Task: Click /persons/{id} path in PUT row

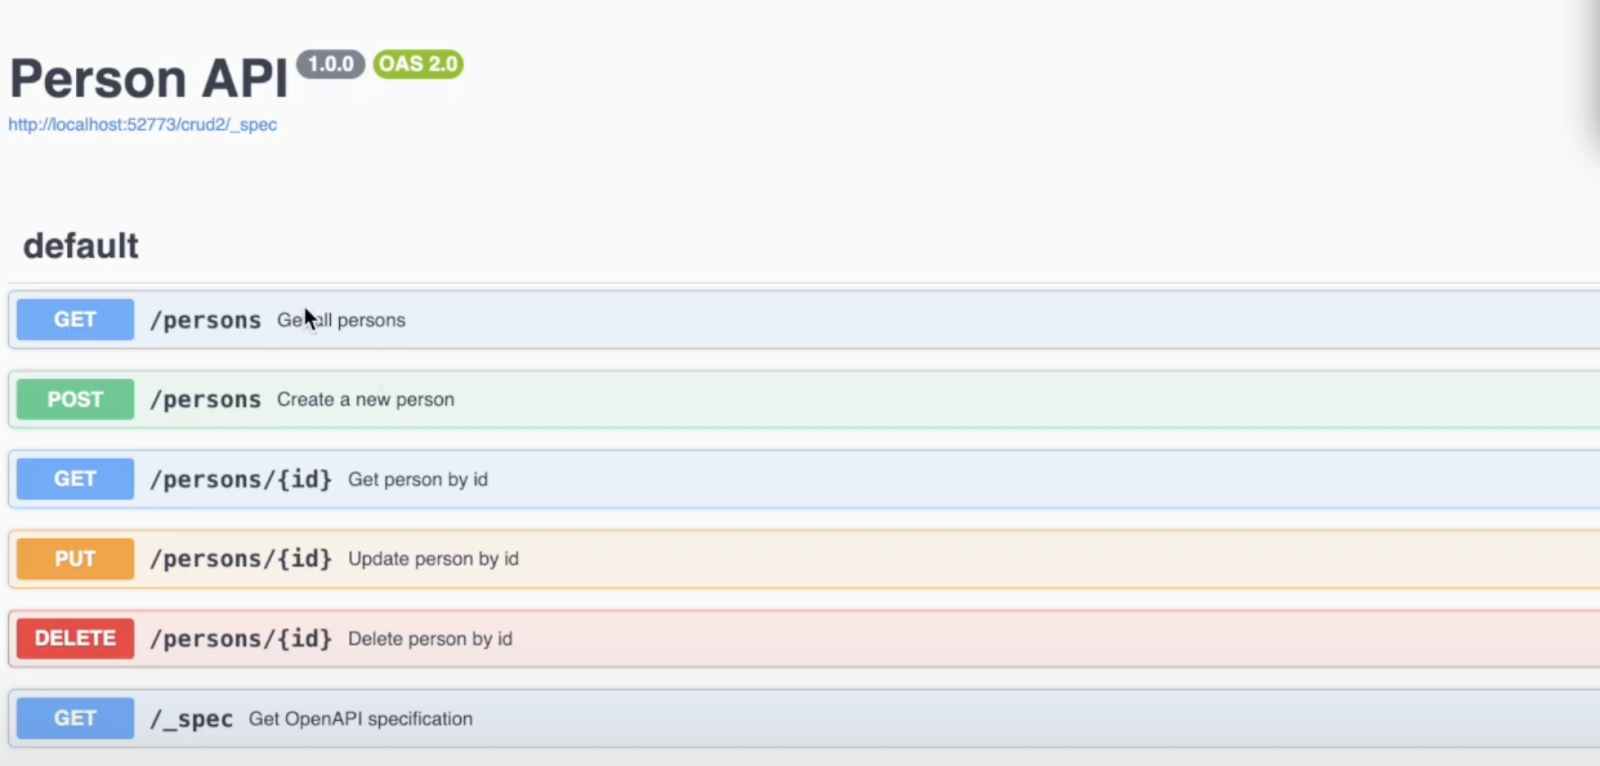Action: click(x=241, y=559)
